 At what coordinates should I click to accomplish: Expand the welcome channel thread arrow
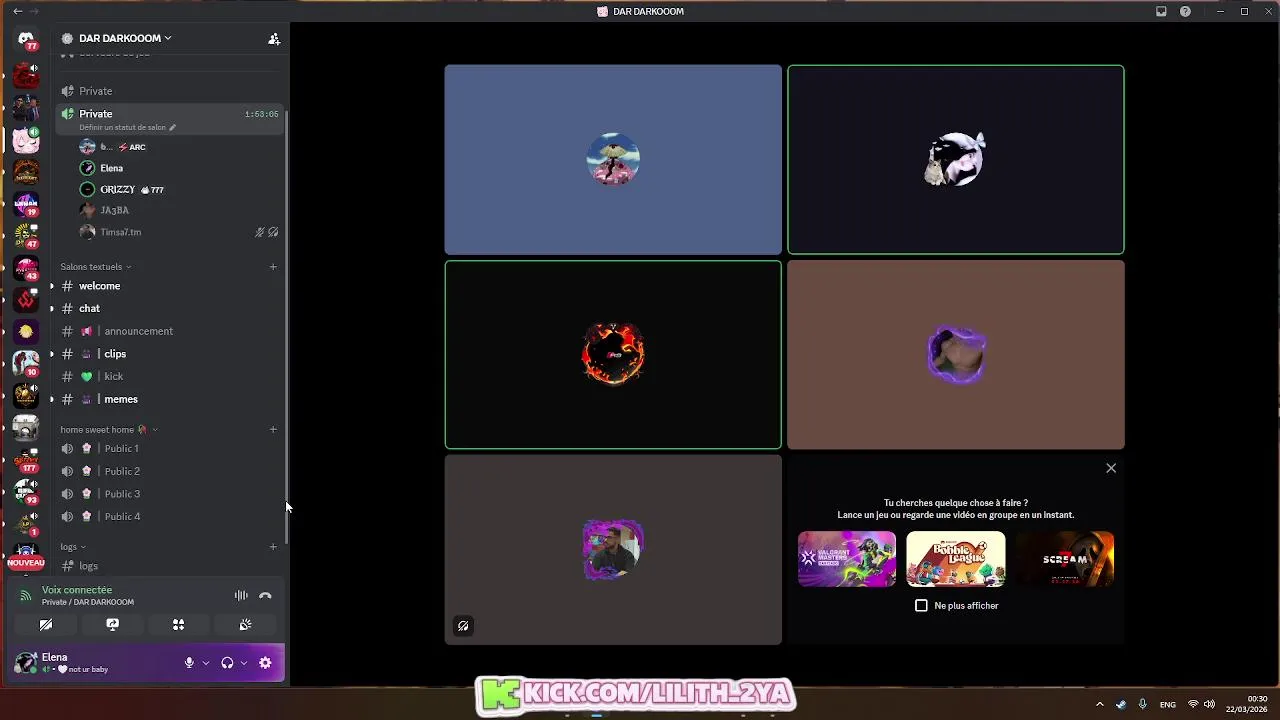(x=52, y=286)
